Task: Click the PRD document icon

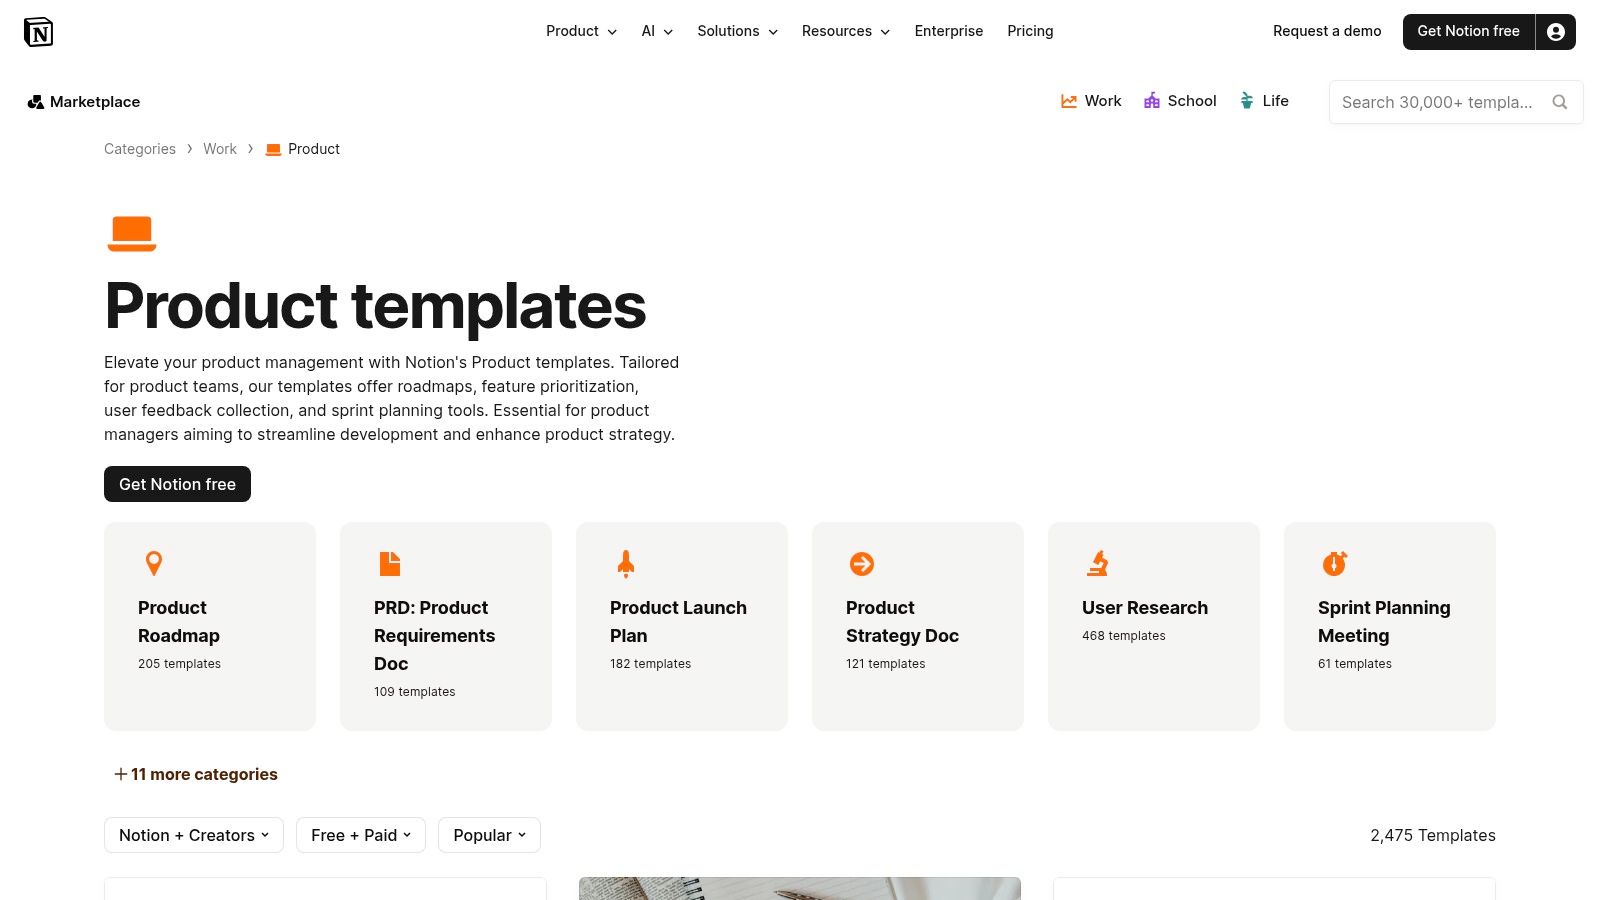Action: [390, 563]
